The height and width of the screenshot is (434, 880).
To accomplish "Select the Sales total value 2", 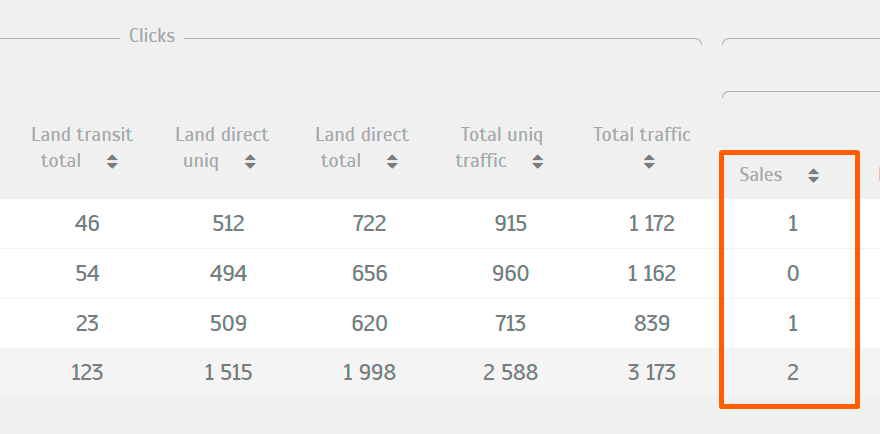I will [x=792, y=373].
